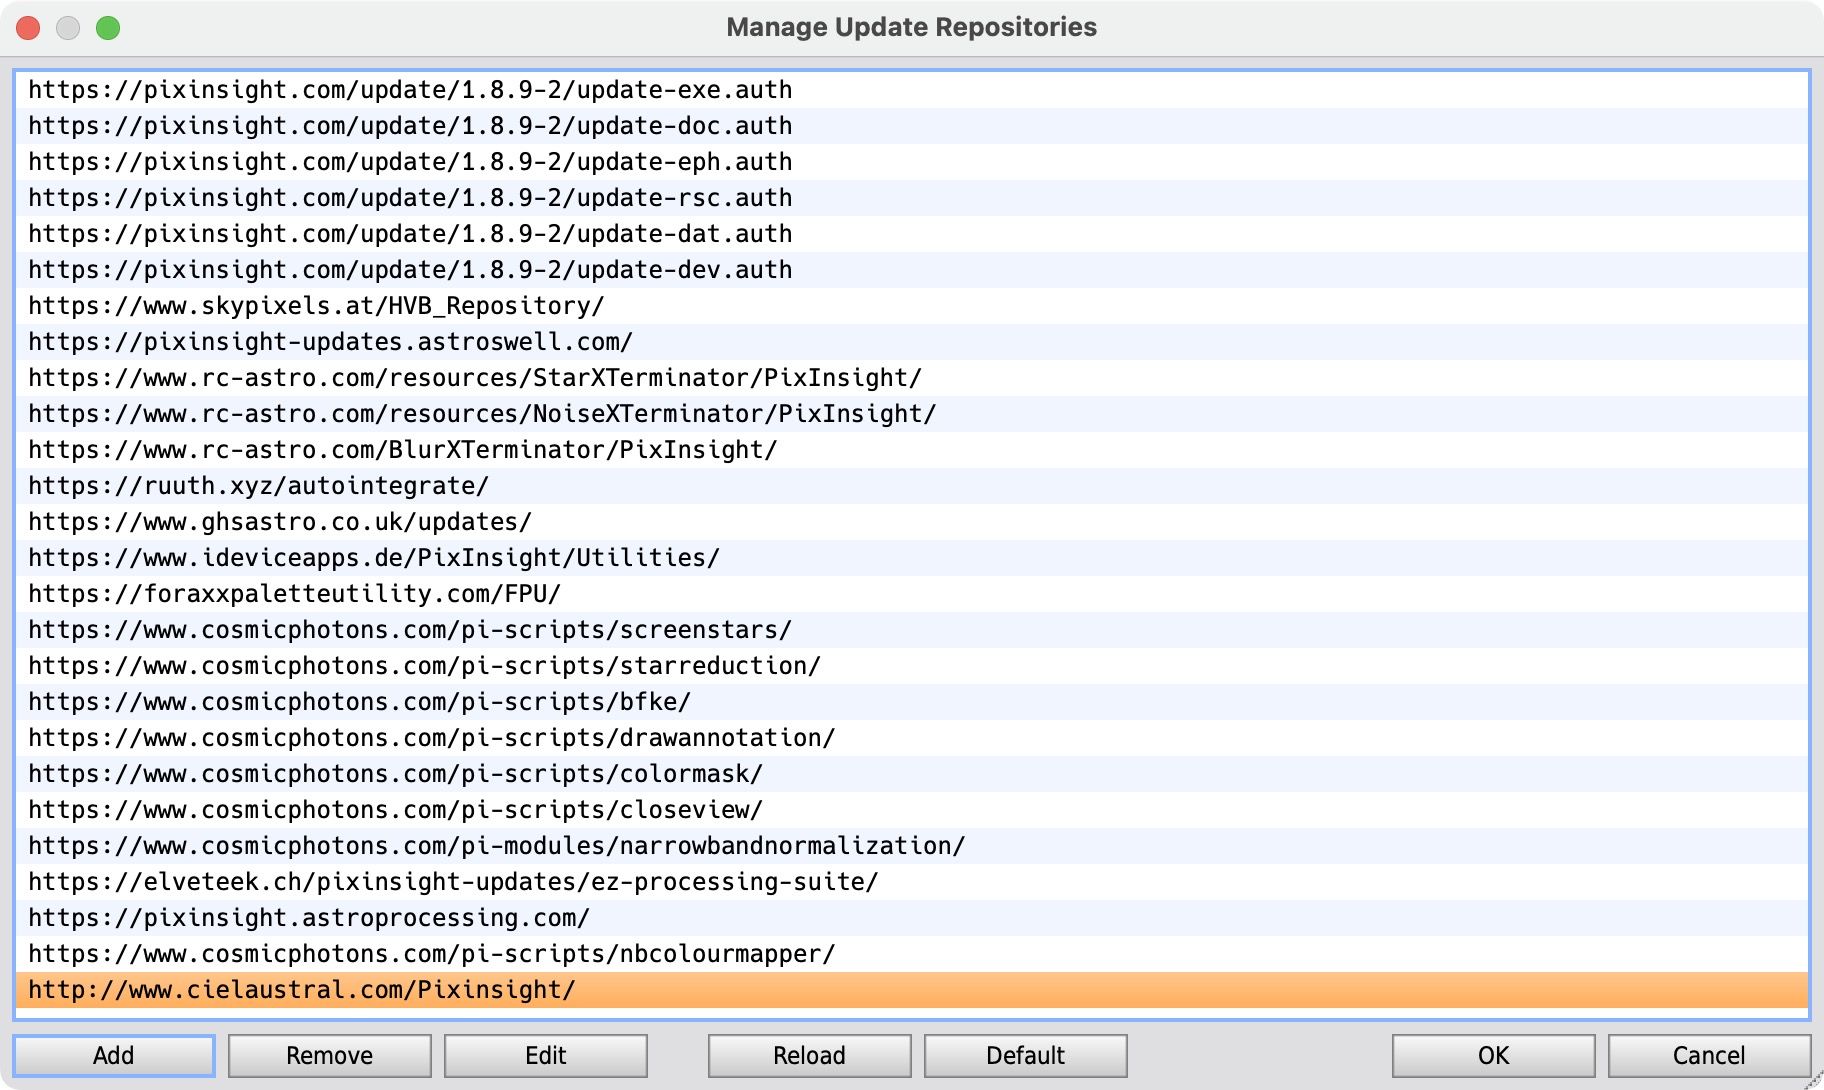Cancel the repositories dialog
The height and width of the screenshot is (1090, 1824).
[1709, 1056]
